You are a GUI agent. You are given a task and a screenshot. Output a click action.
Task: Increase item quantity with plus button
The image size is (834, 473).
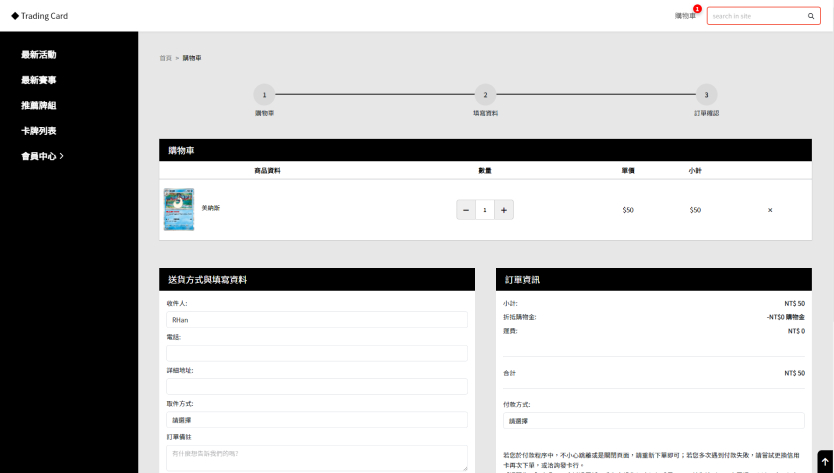pyautogui.click(x=504, y=210)
